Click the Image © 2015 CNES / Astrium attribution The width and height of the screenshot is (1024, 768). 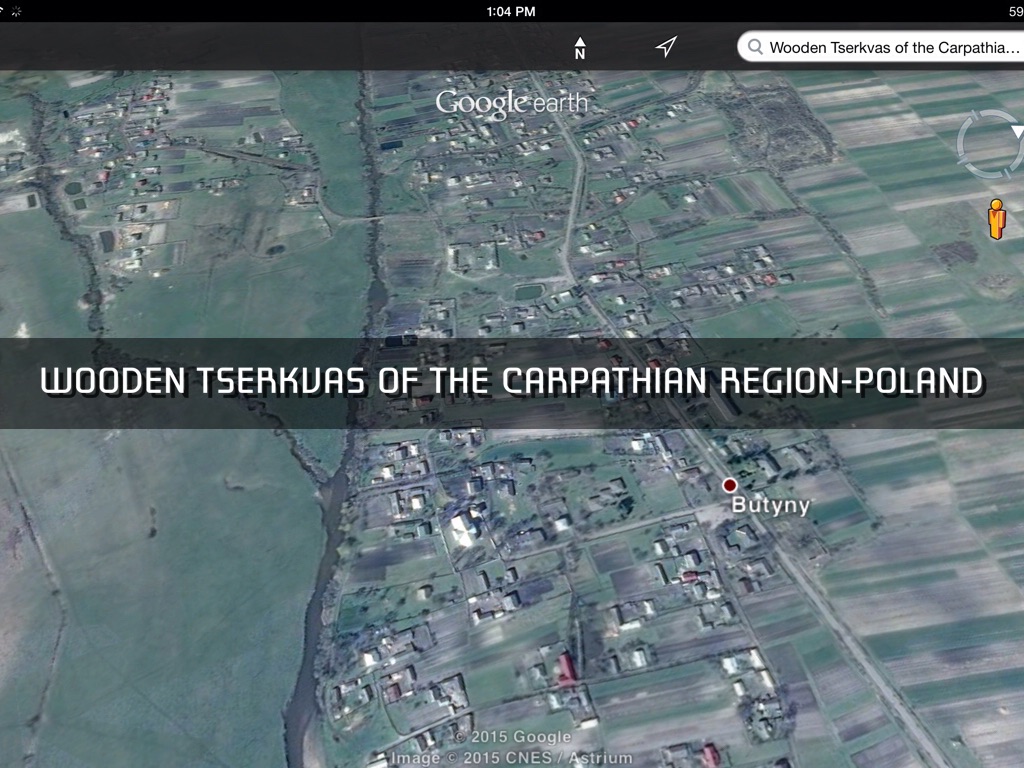point(511,758)
